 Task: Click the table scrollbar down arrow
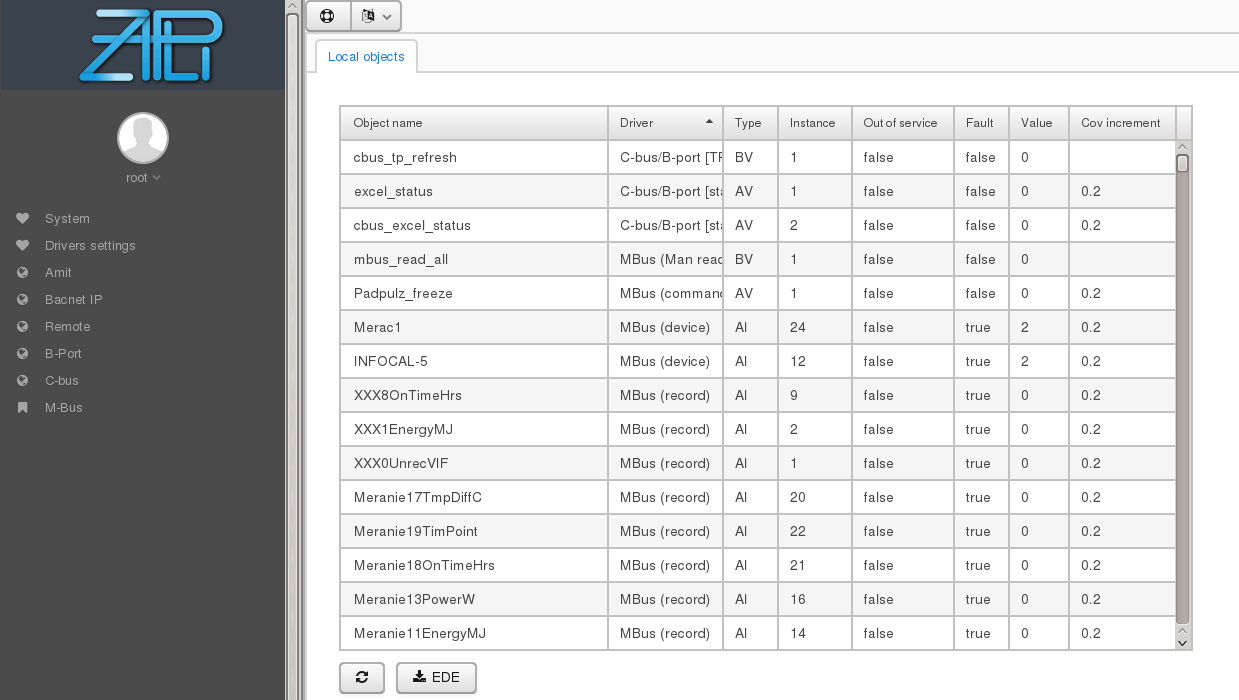1183,643
